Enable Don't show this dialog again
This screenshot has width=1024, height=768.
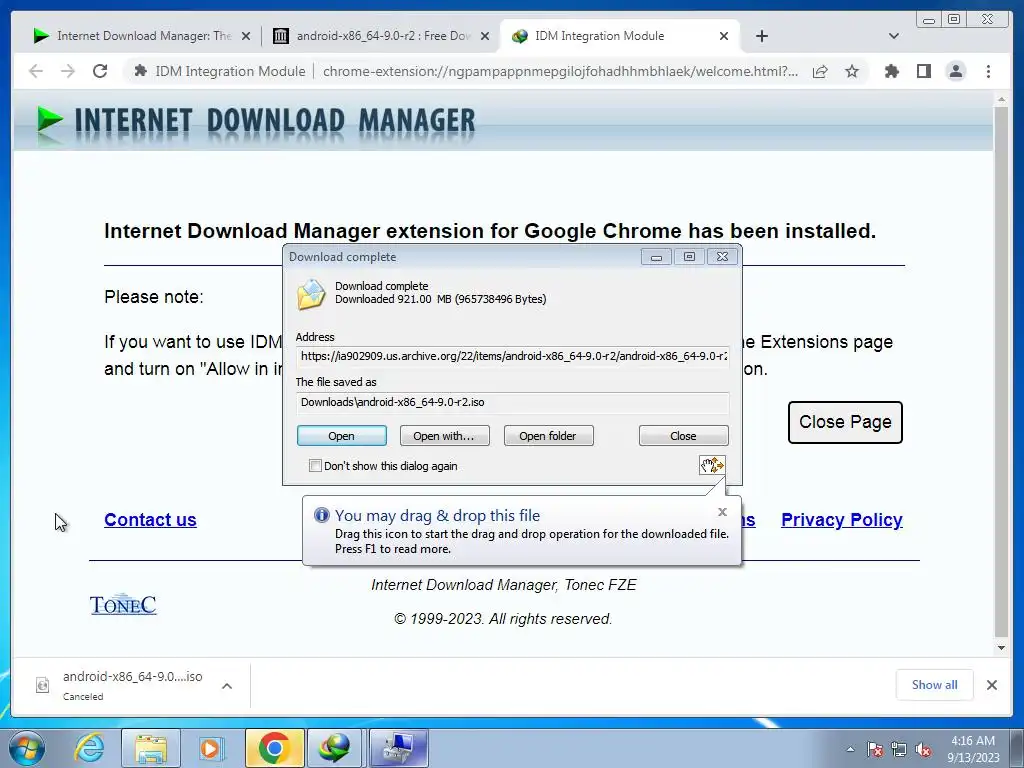[x=315, y=466]
